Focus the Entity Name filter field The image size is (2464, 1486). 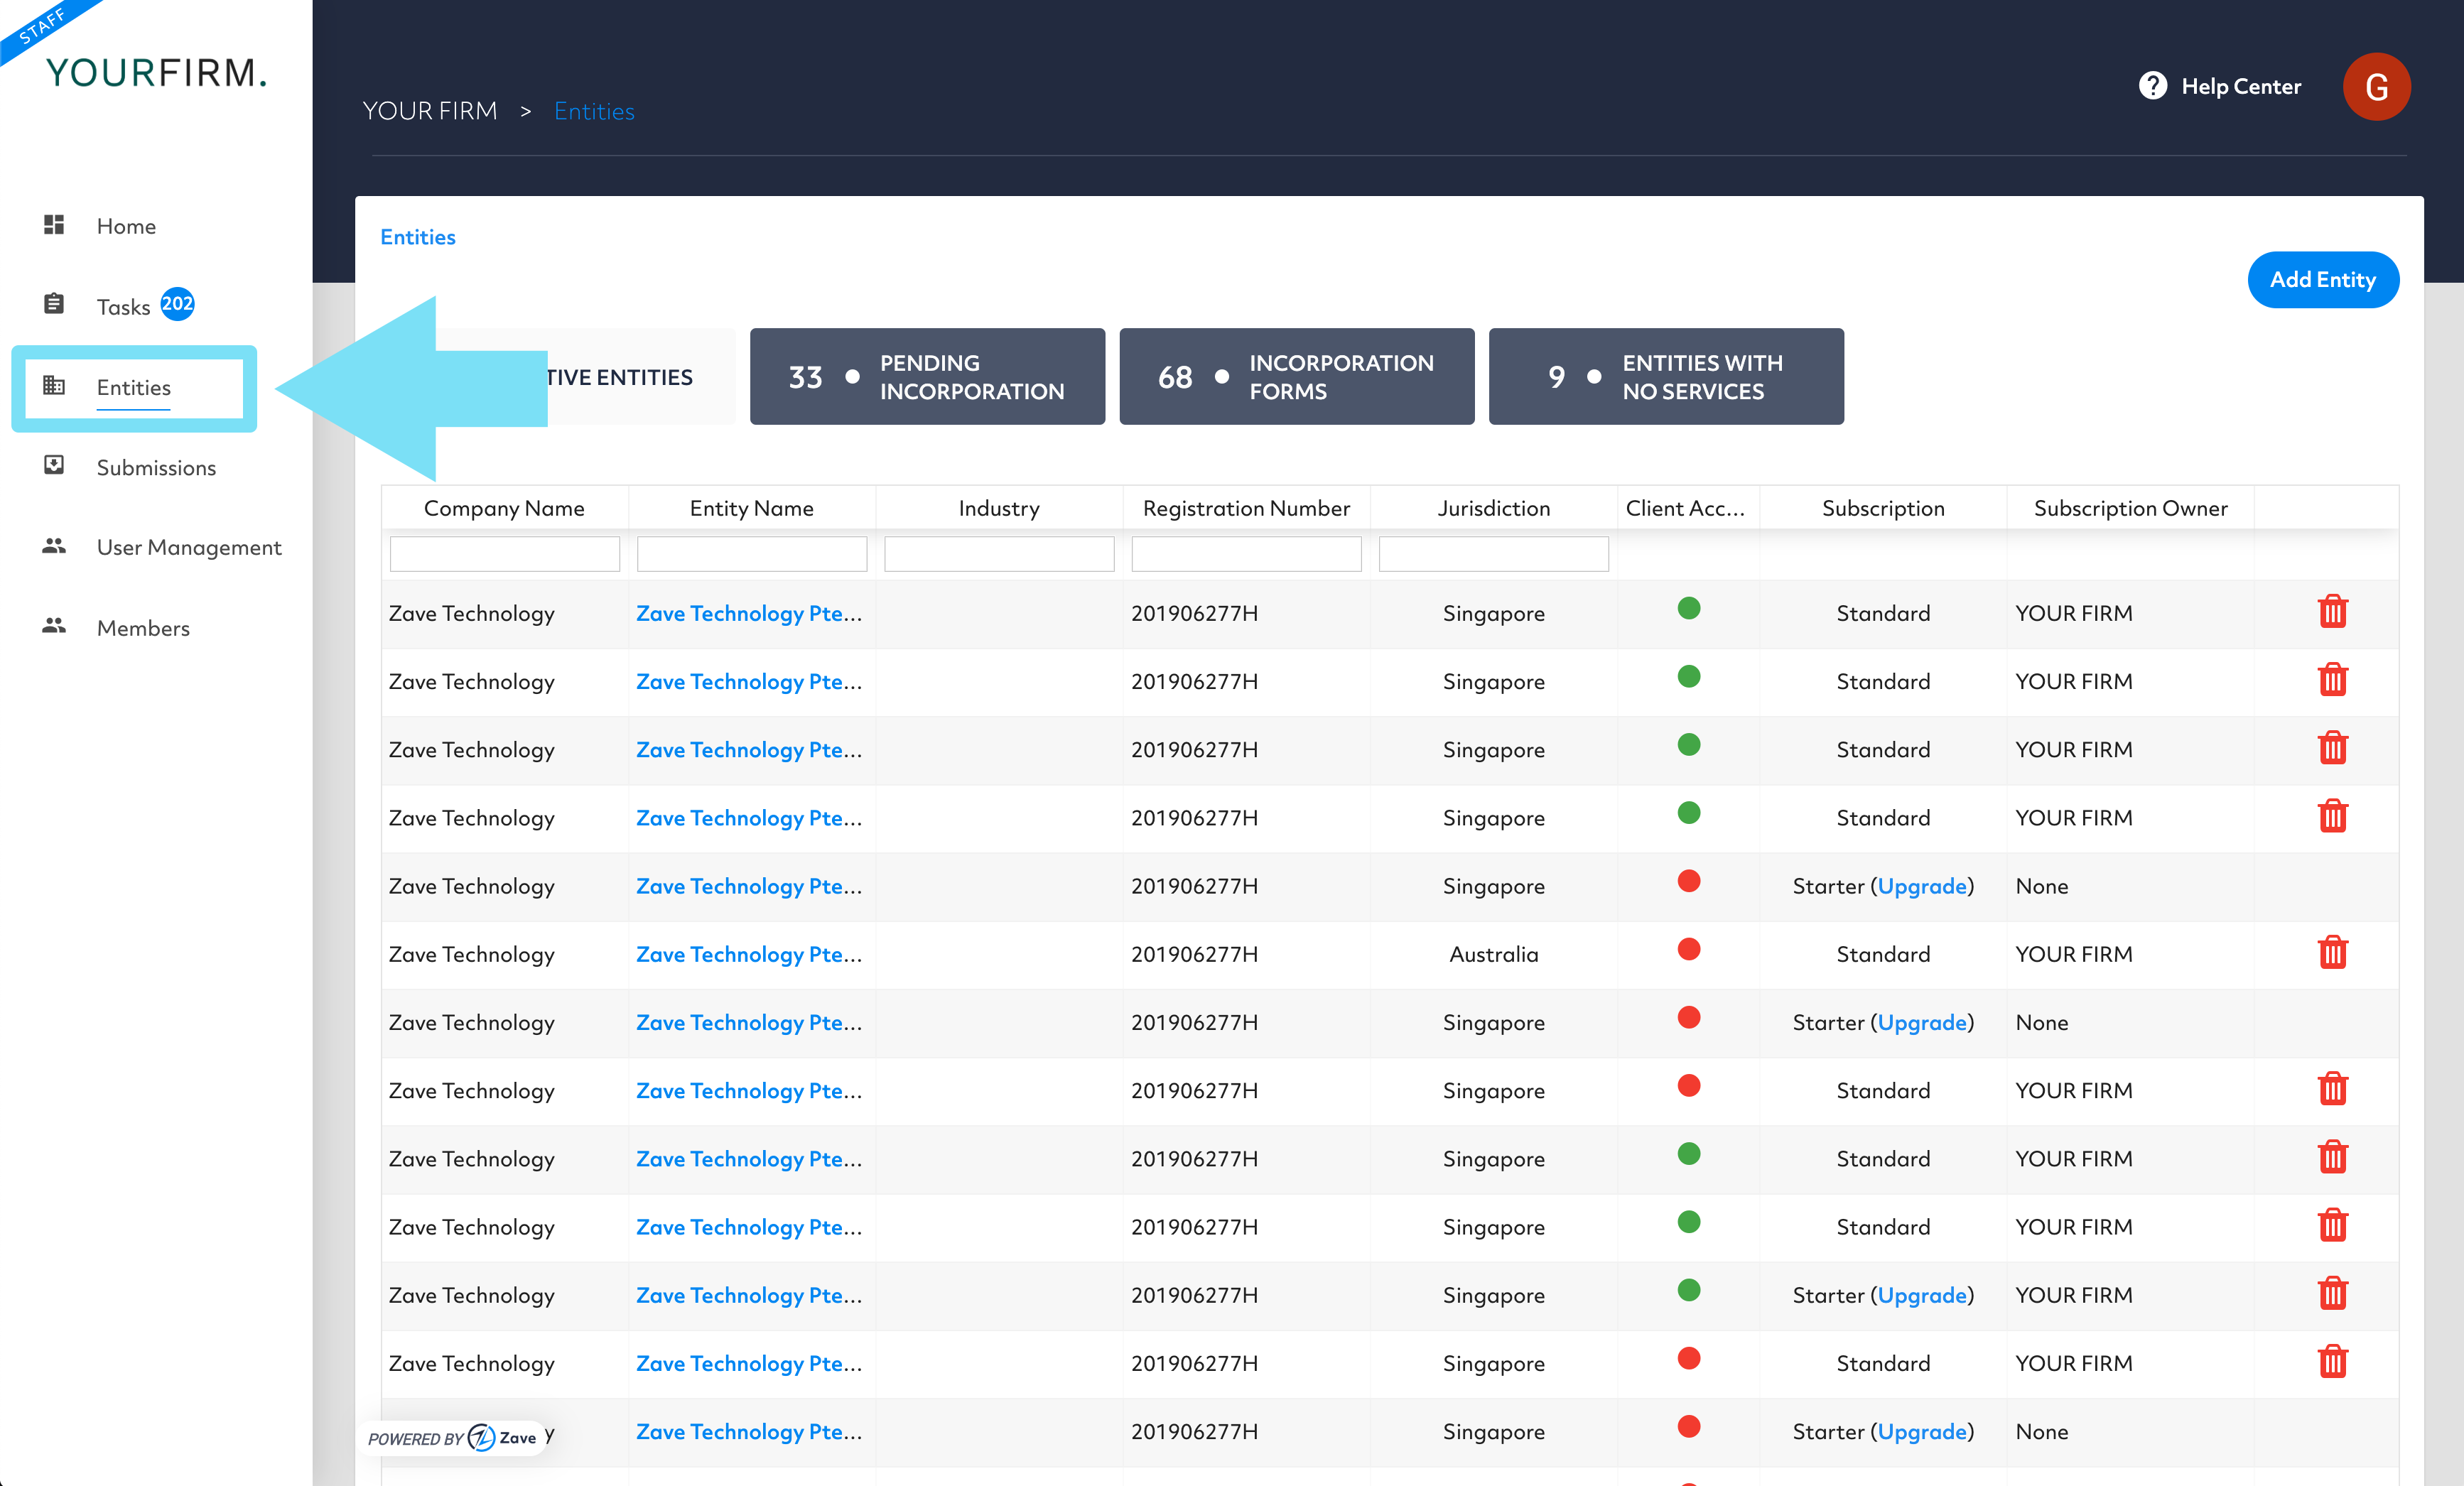click(x=751, y=554)
